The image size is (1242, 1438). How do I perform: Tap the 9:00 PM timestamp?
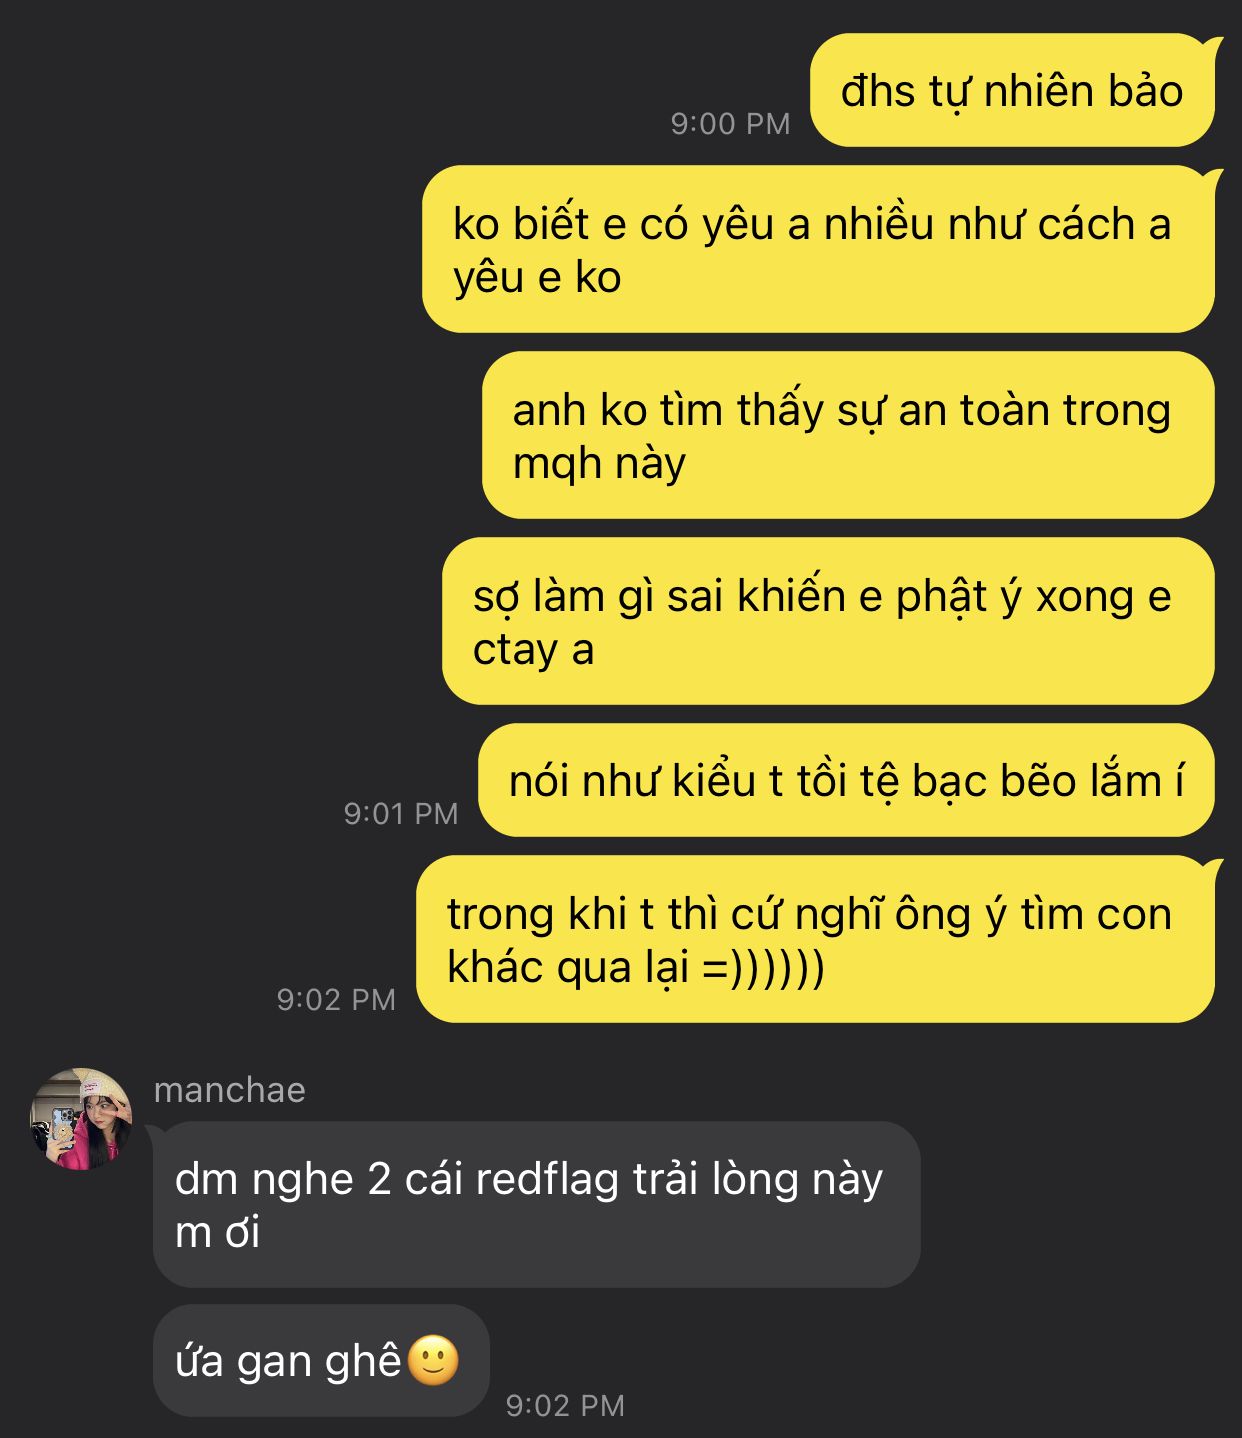coord(730,124)
